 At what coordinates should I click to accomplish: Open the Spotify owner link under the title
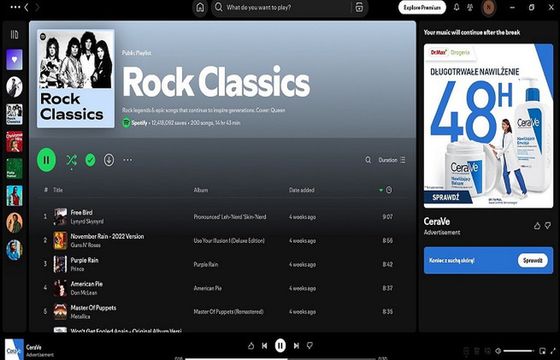[x=139, y=123]
